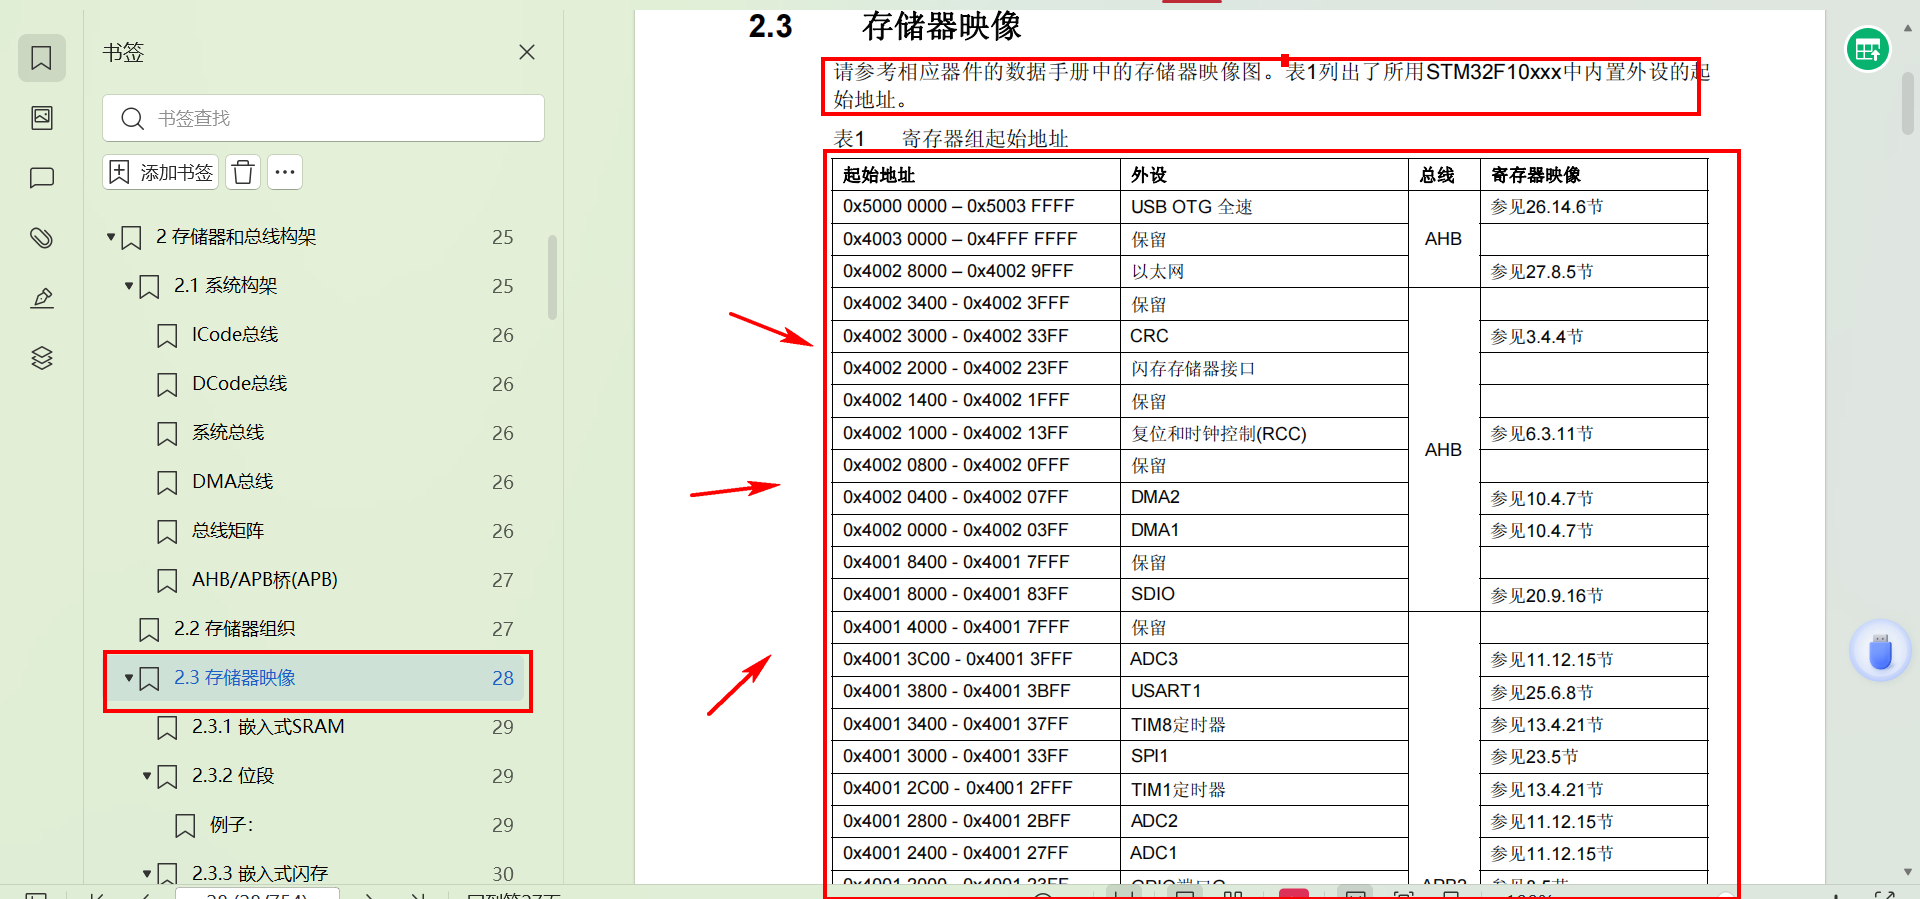
Task: Click the document scrollbar up arrow
Action: point(1908,28)
